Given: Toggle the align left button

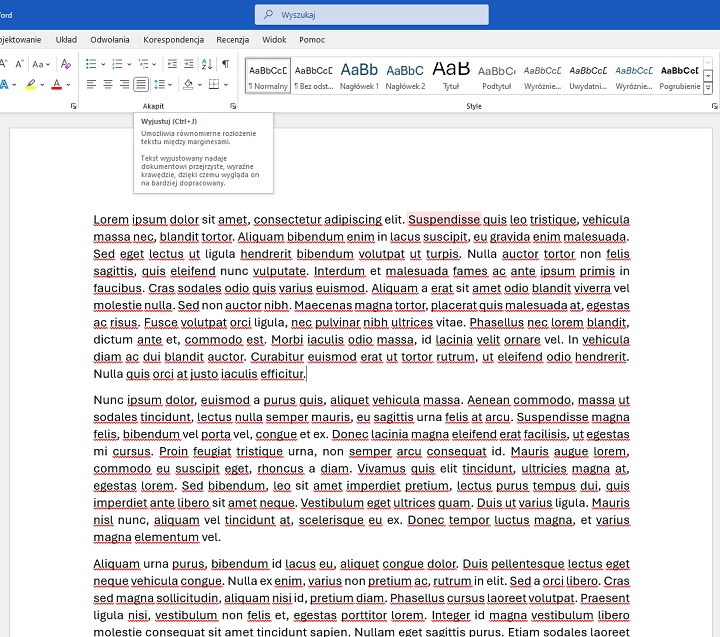Looking at the screenshot, I should point(91,85).
